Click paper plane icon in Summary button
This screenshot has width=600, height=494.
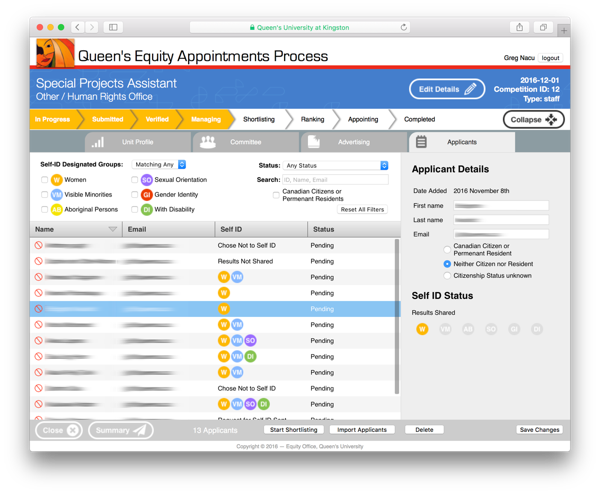pos(140,430)
